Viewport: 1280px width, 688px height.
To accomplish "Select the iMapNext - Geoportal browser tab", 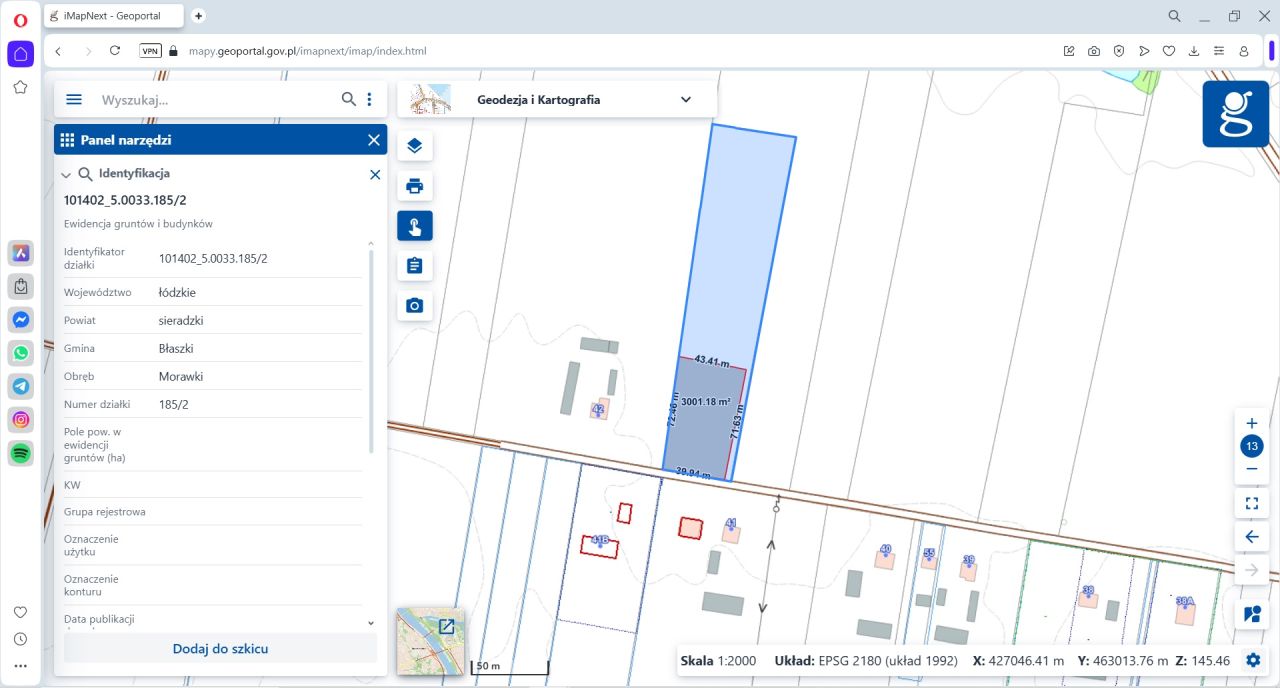I will tap(114, 16).
